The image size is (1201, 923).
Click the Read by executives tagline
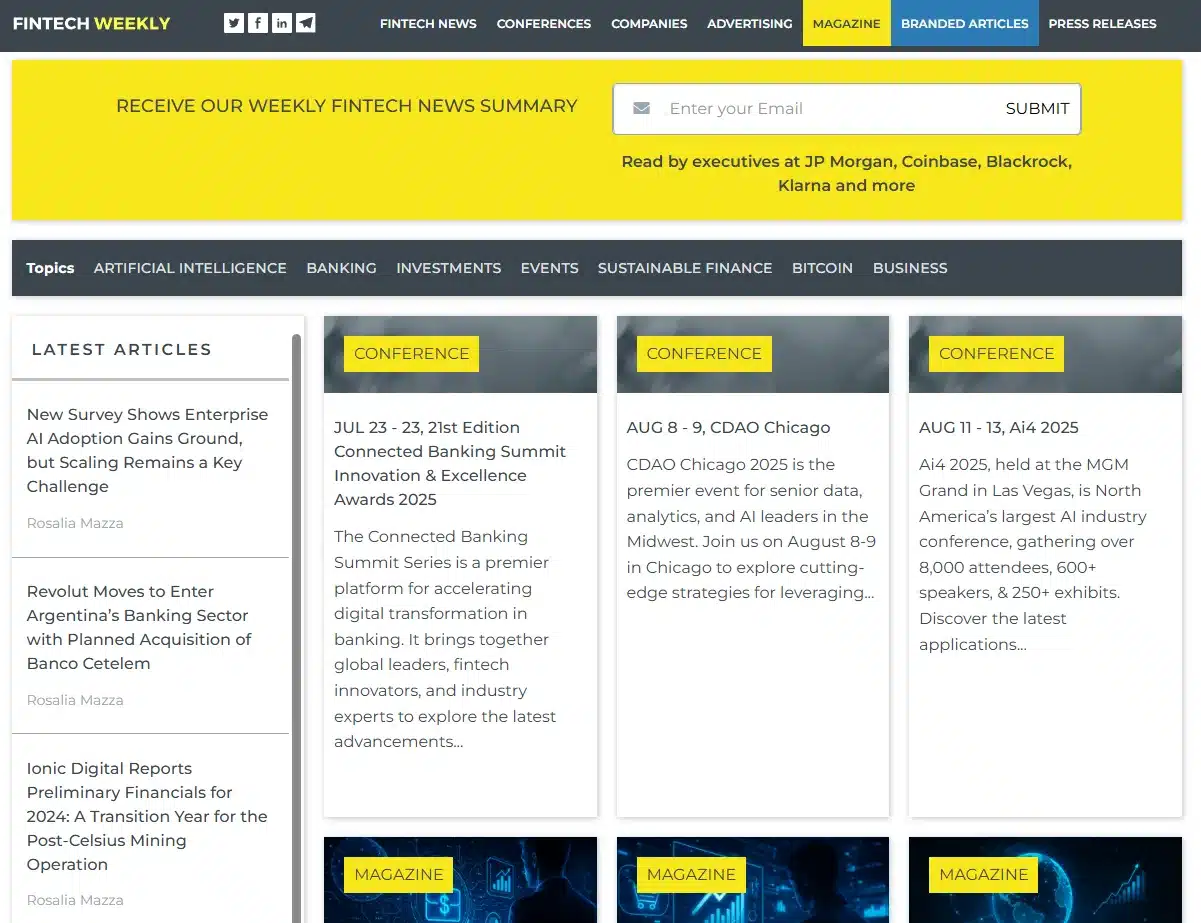846,173
